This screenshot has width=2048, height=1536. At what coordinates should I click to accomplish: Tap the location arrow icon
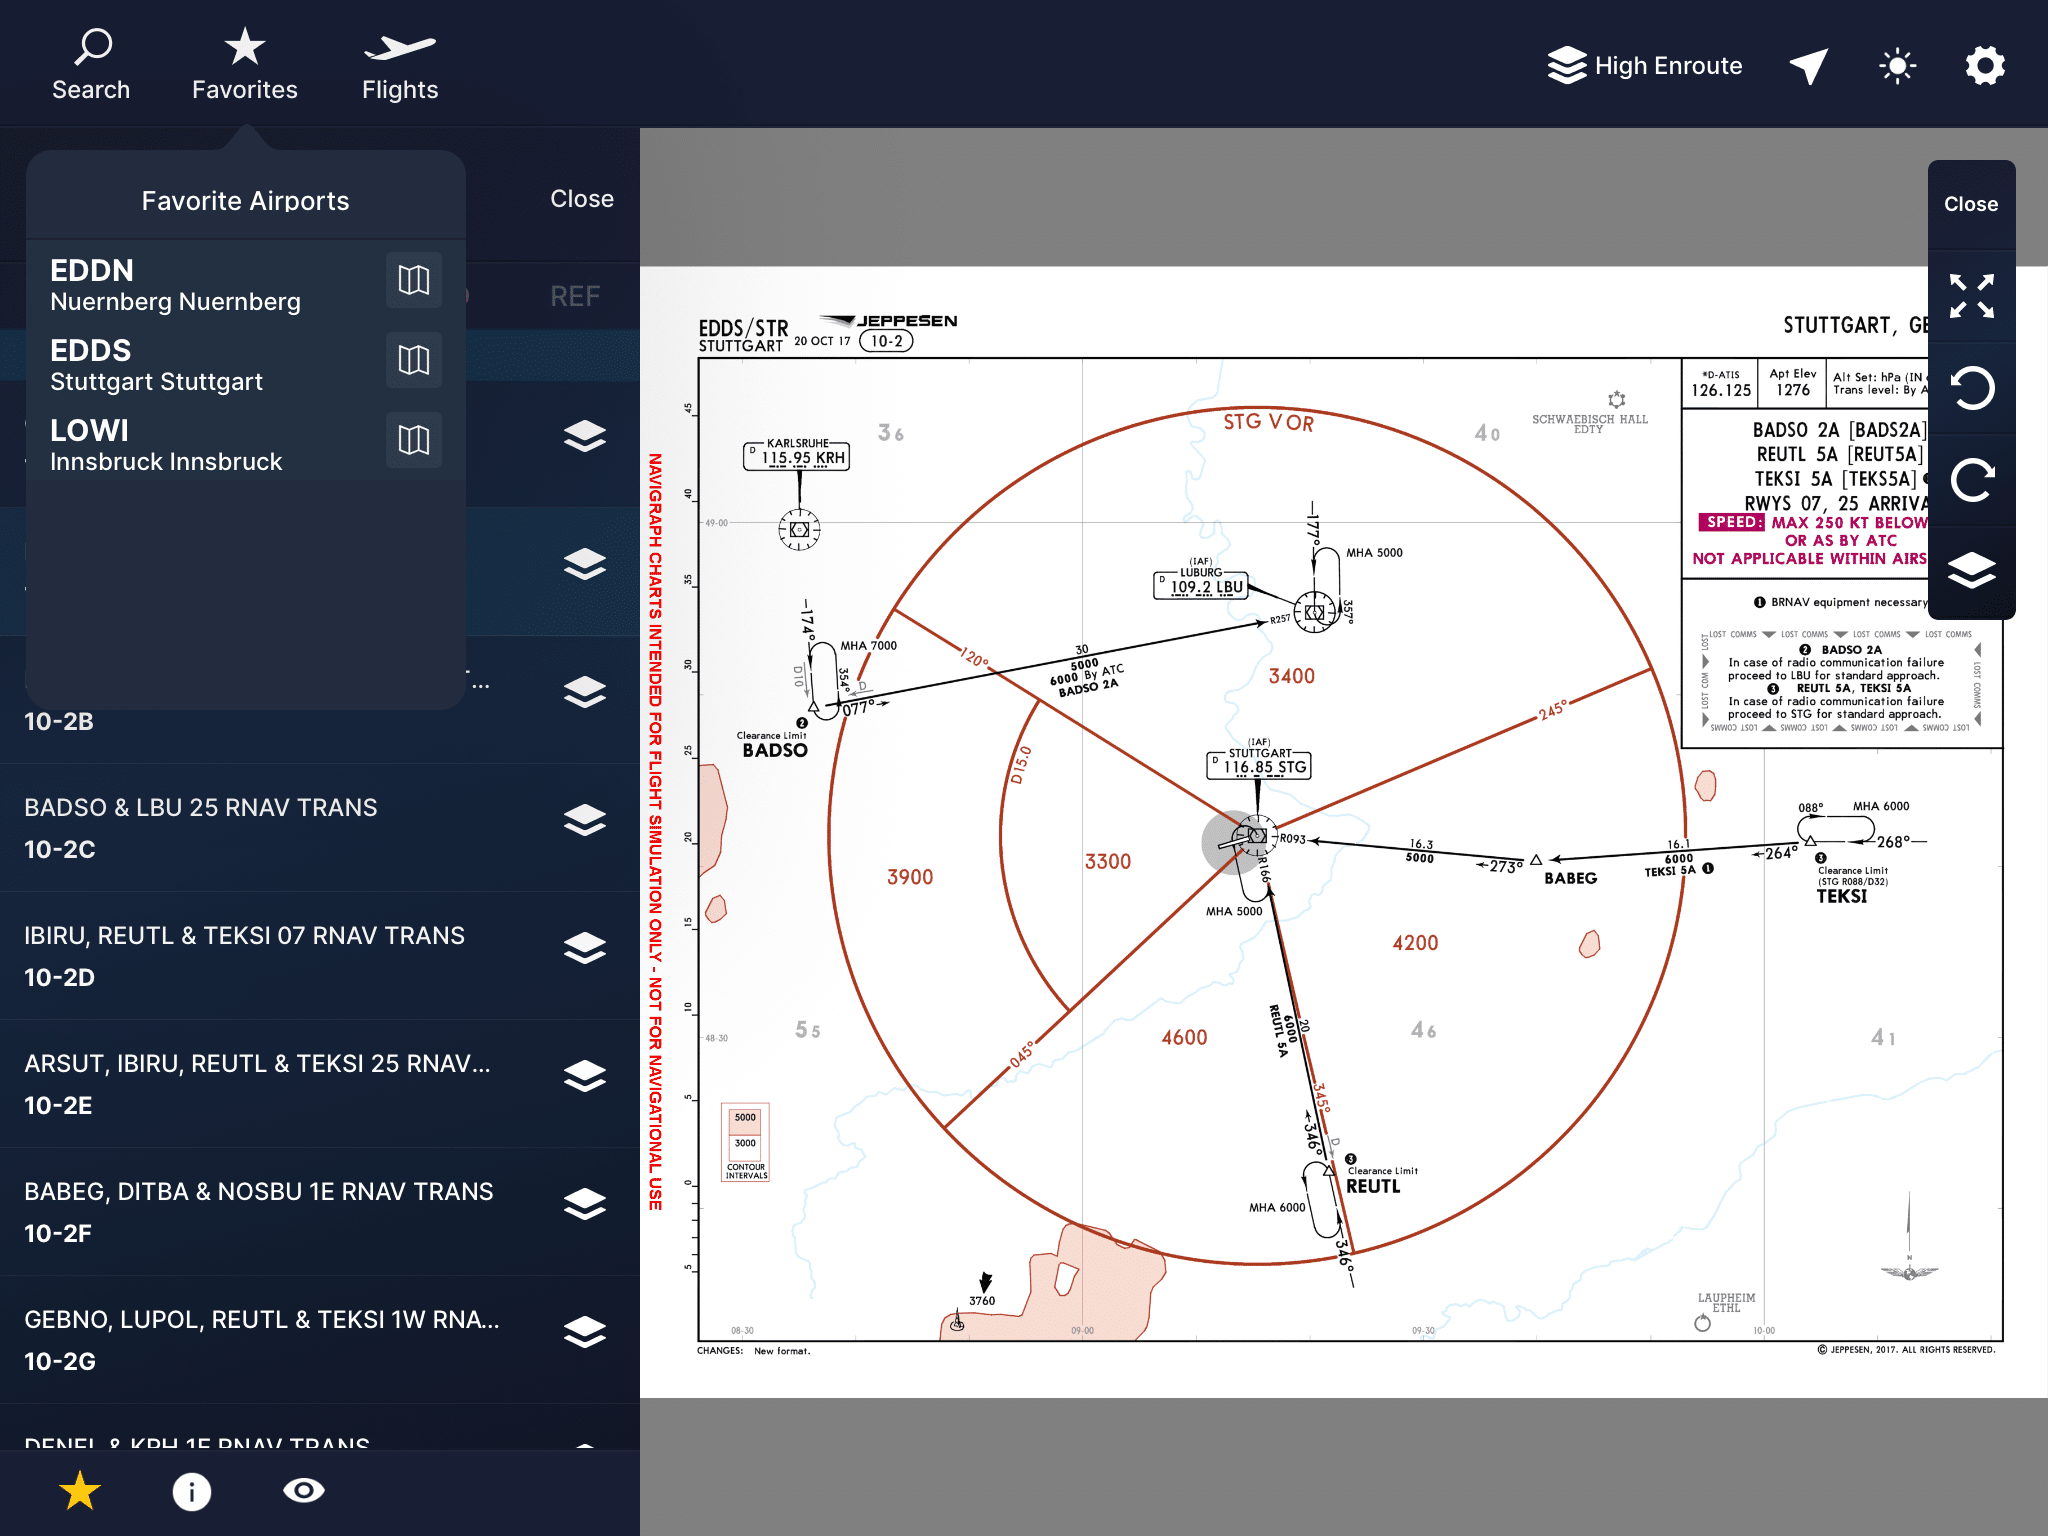pyautogui.click(x=1809, y=66)
